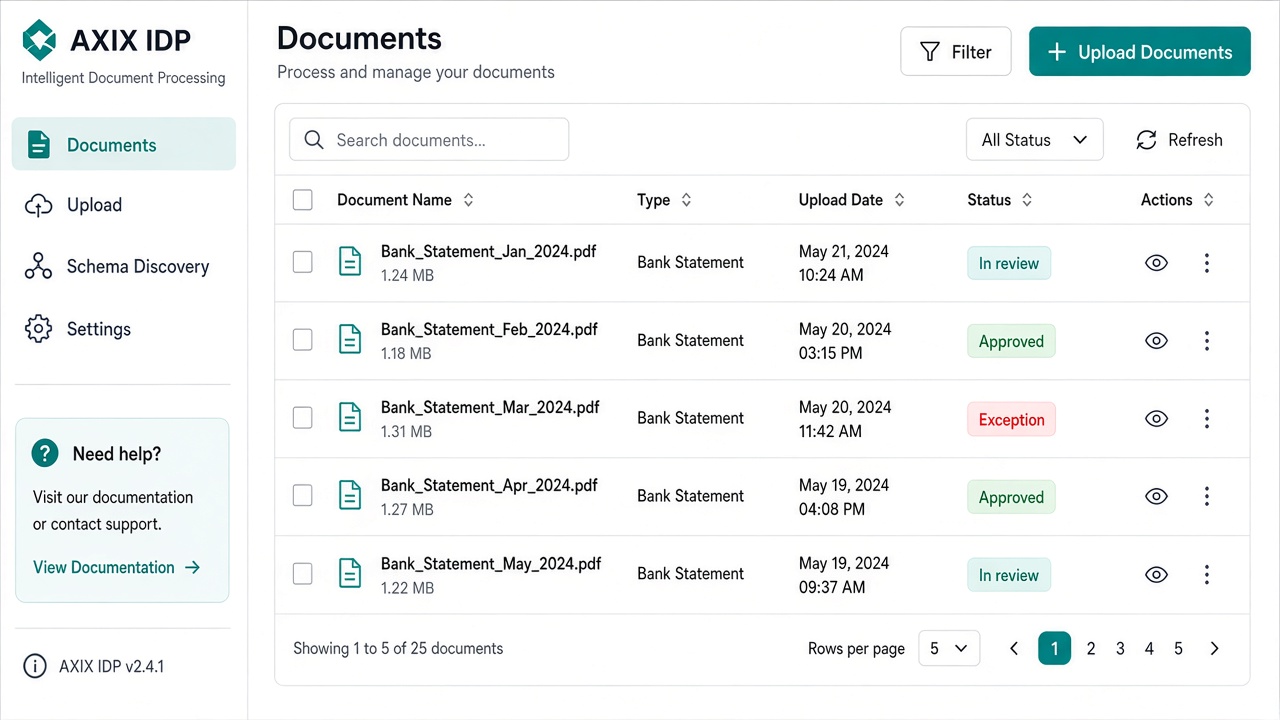1280x720 pixels.
Task: View Bank_Statement_Jan_2024.pdf with the eye icon
Action: coord(1156,263)
